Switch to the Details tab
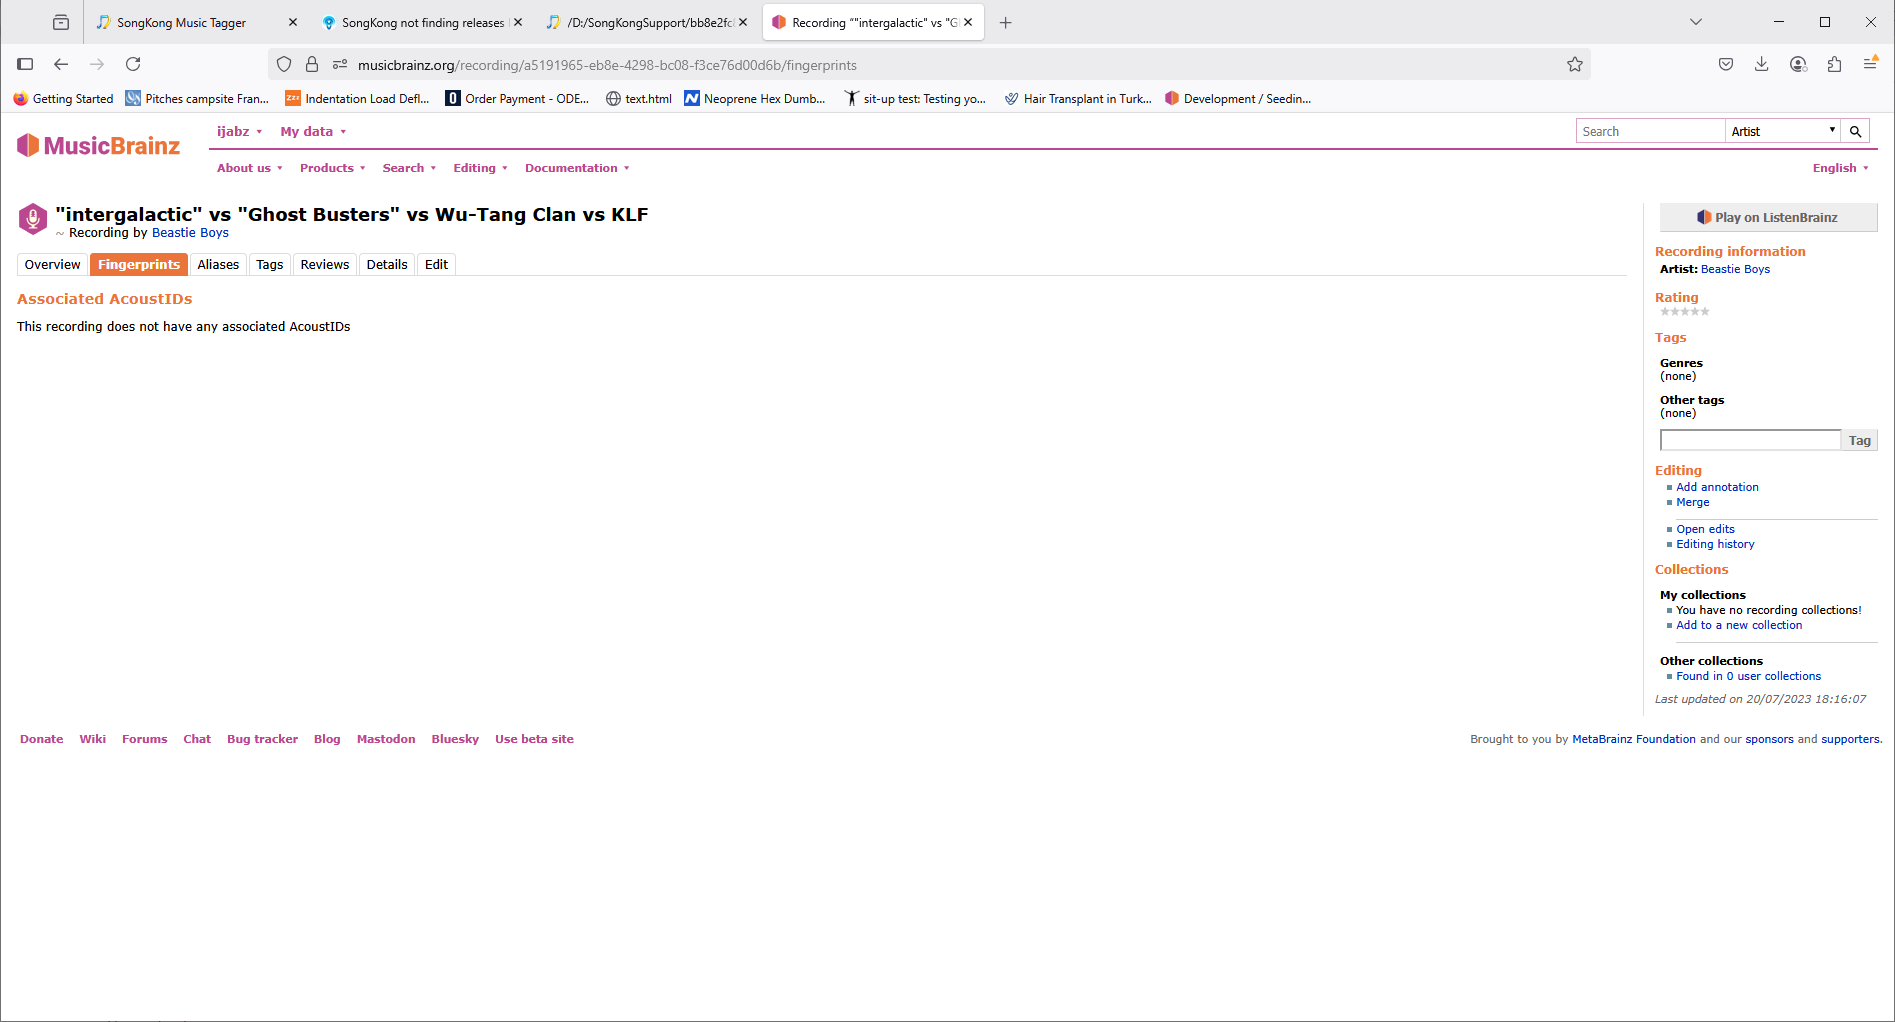The width and height of the screenshot is (1895, 1022). click(x=387, y=264)
